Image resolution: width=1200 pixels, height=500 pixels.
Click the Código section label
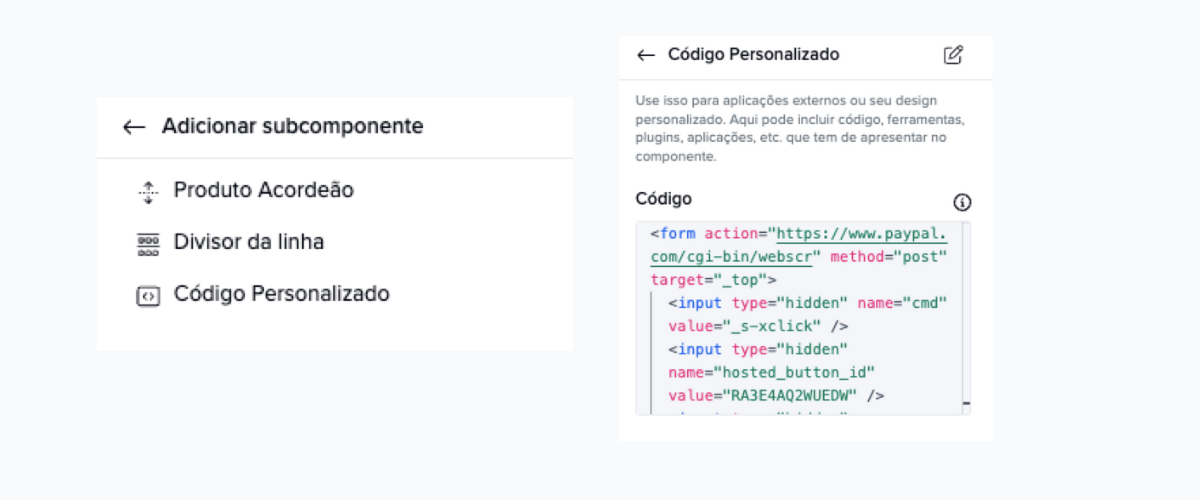(664, 199)
